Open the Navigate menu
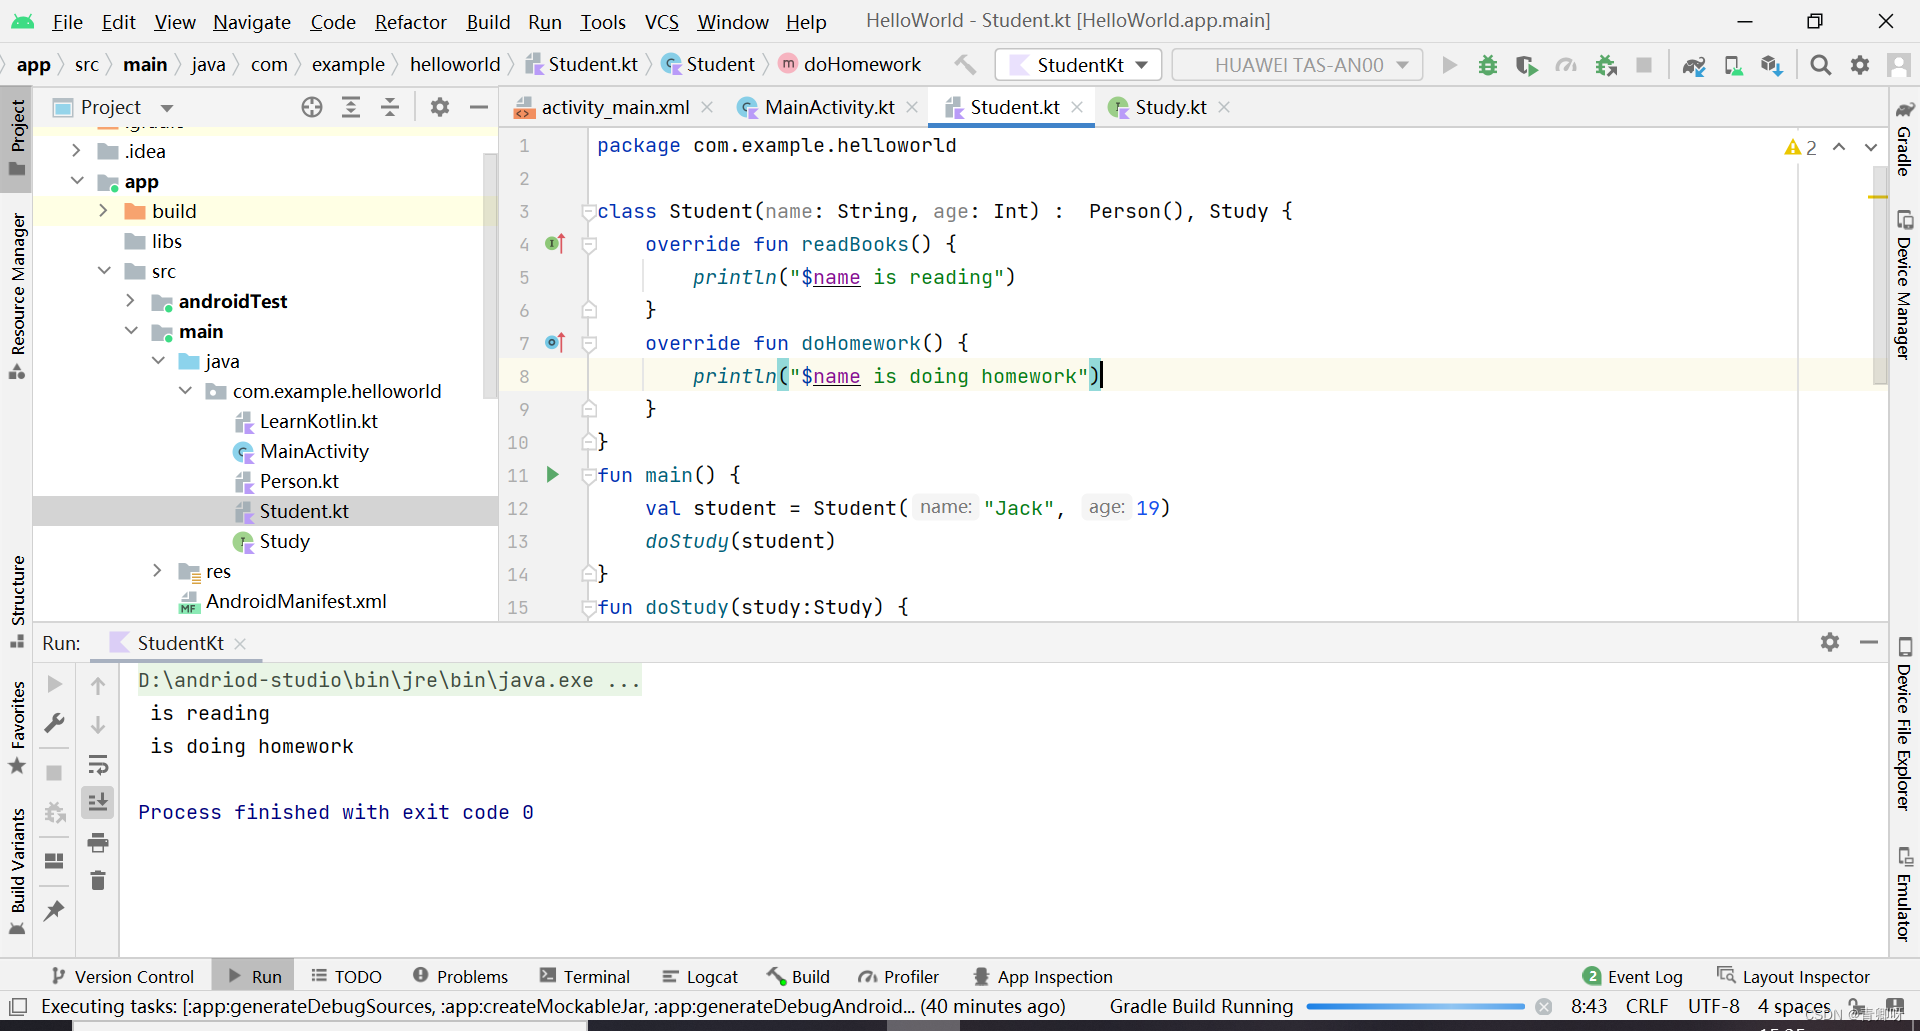Viewport: 1920px width, 1031px height. [x=251, y=21]
